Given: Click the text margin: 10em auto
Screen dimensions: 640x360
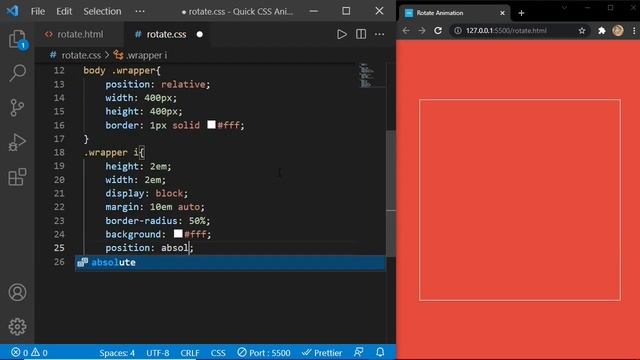Looking at the screenshot, I should (x=155, y=207).
